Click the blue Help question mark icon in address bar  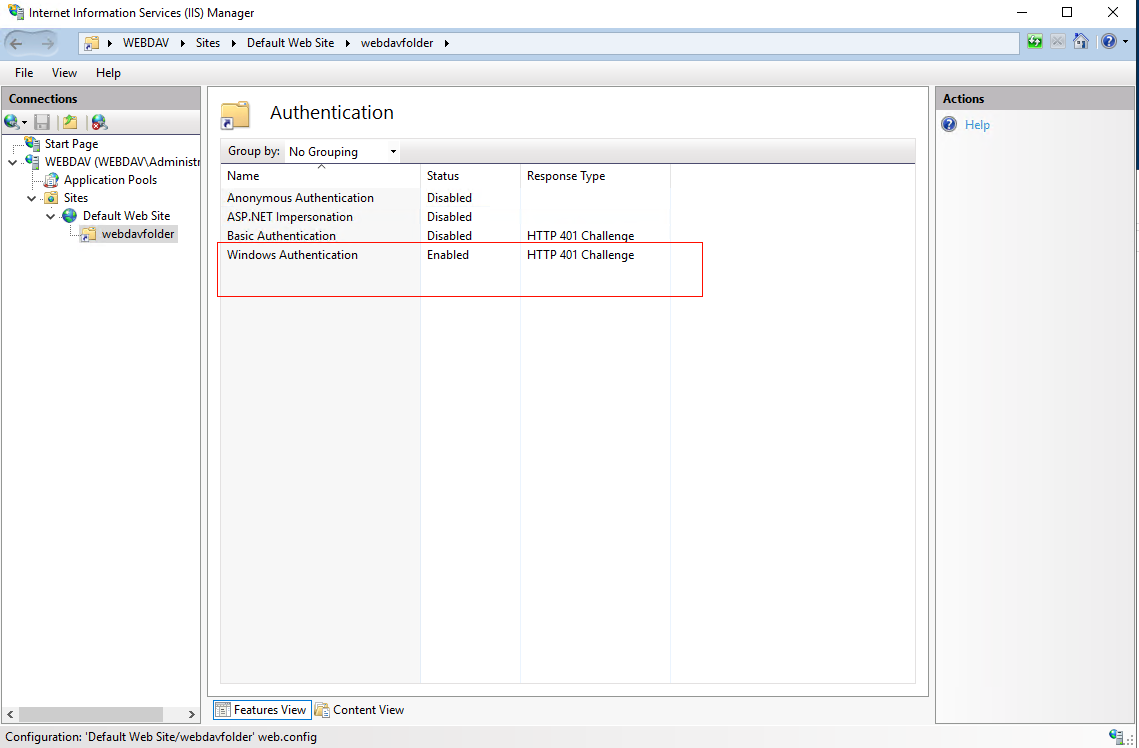tap(1108, 41)
